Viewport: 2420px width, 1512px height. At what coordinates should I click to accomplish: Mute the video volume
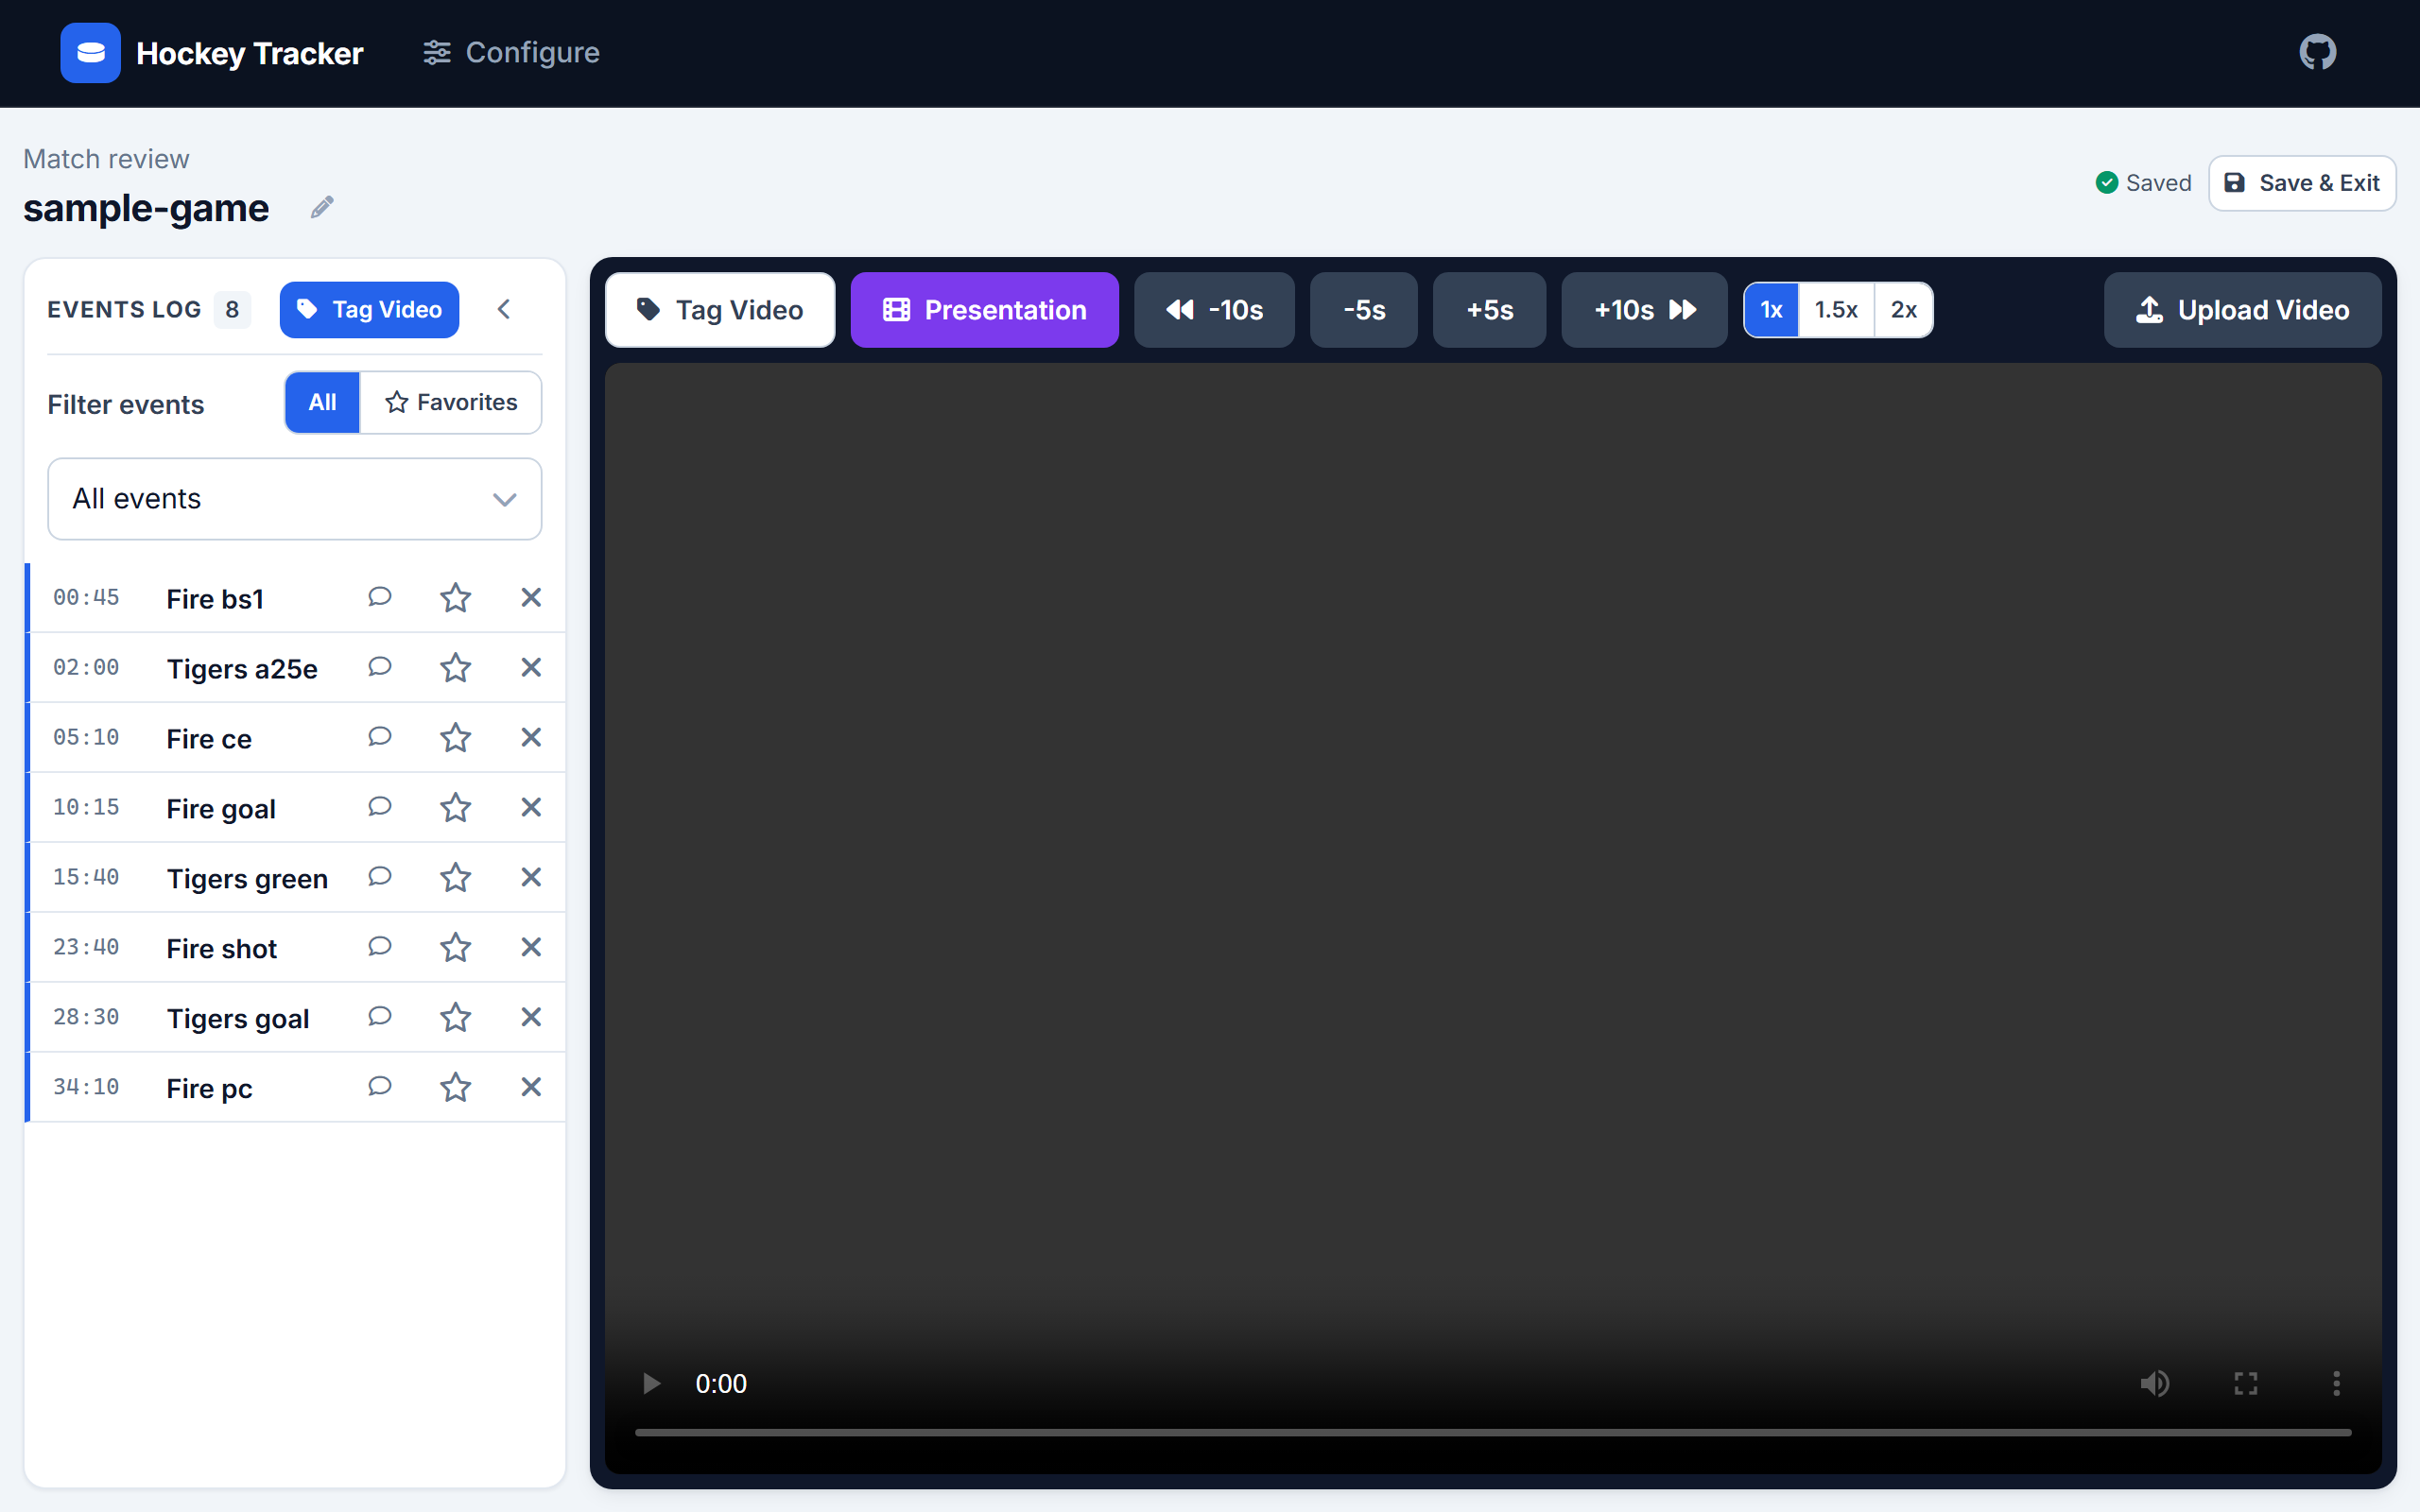pos(2155,1383)
